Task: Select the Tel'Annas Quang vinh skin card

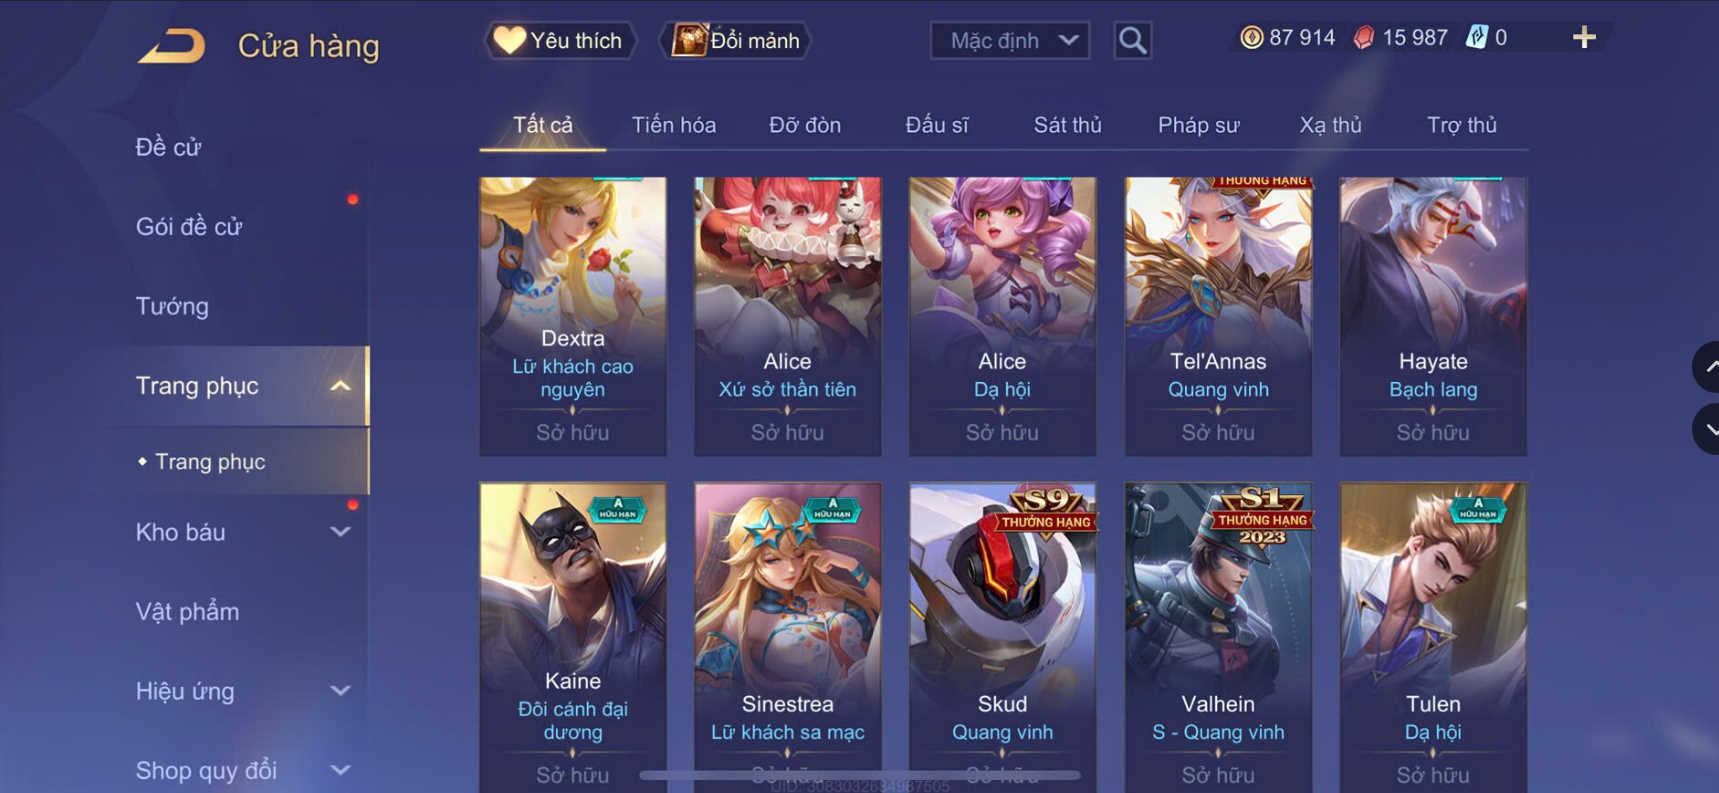Action: (1218, 316)
